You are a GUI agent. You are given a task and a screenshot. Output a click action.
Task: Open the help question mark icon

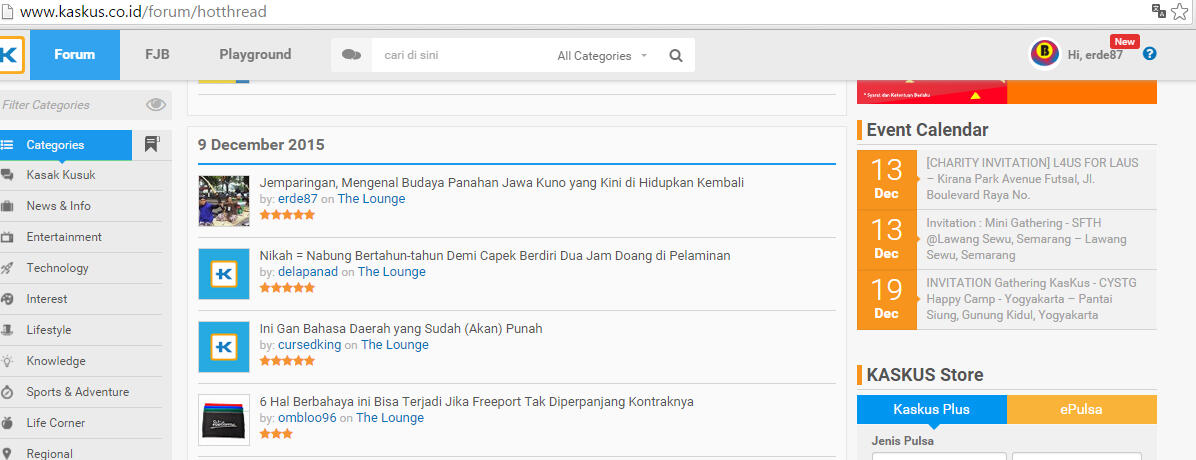pyautogui.click(x=1149, y=54)
